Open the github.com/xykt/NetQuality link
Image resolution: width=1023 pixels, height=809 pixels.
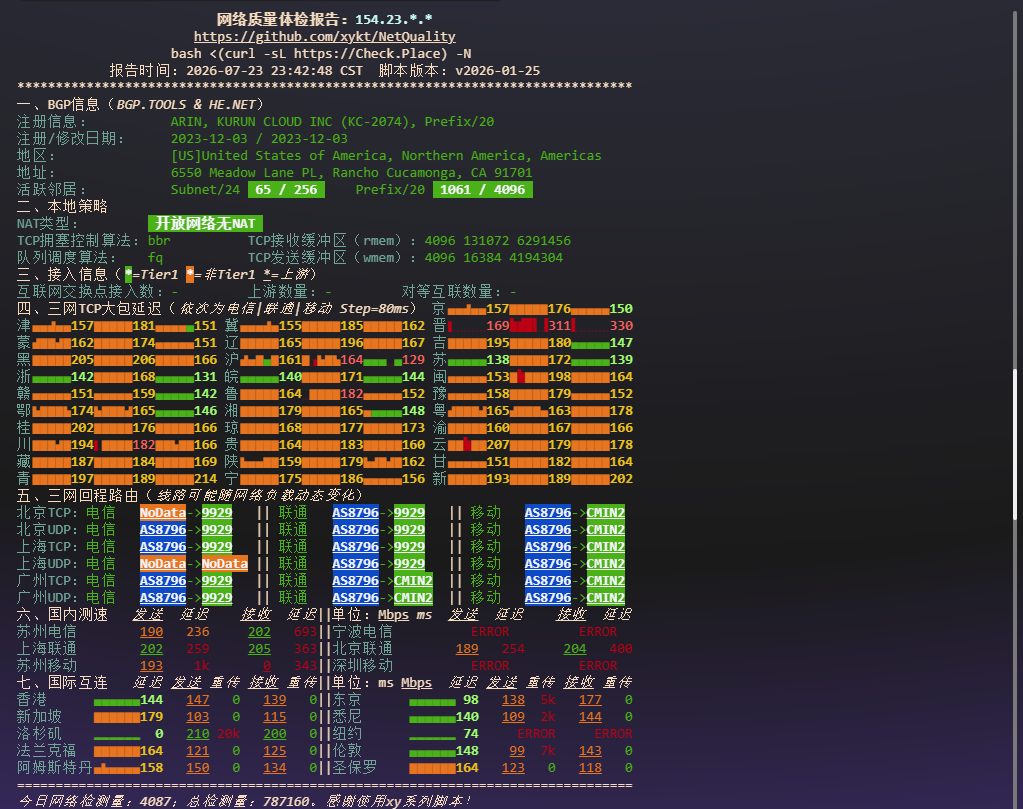[x=324, y=37]
